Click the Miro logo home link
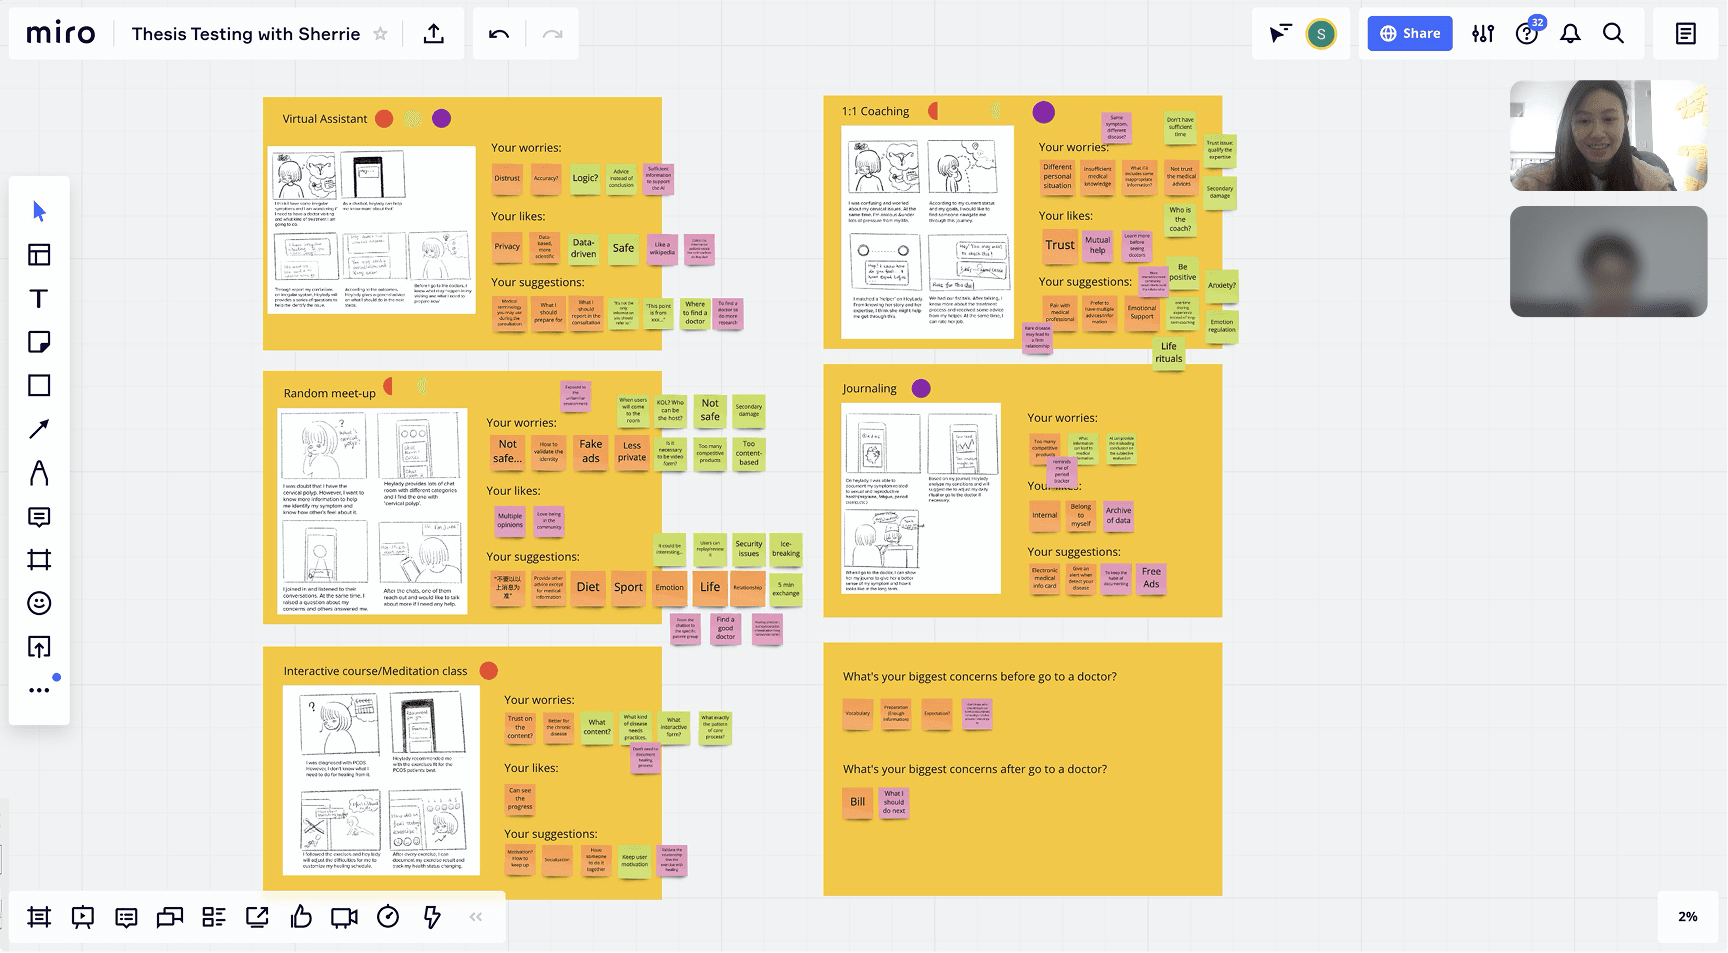The image size is (1728, 953). click(x=61, y=34)
